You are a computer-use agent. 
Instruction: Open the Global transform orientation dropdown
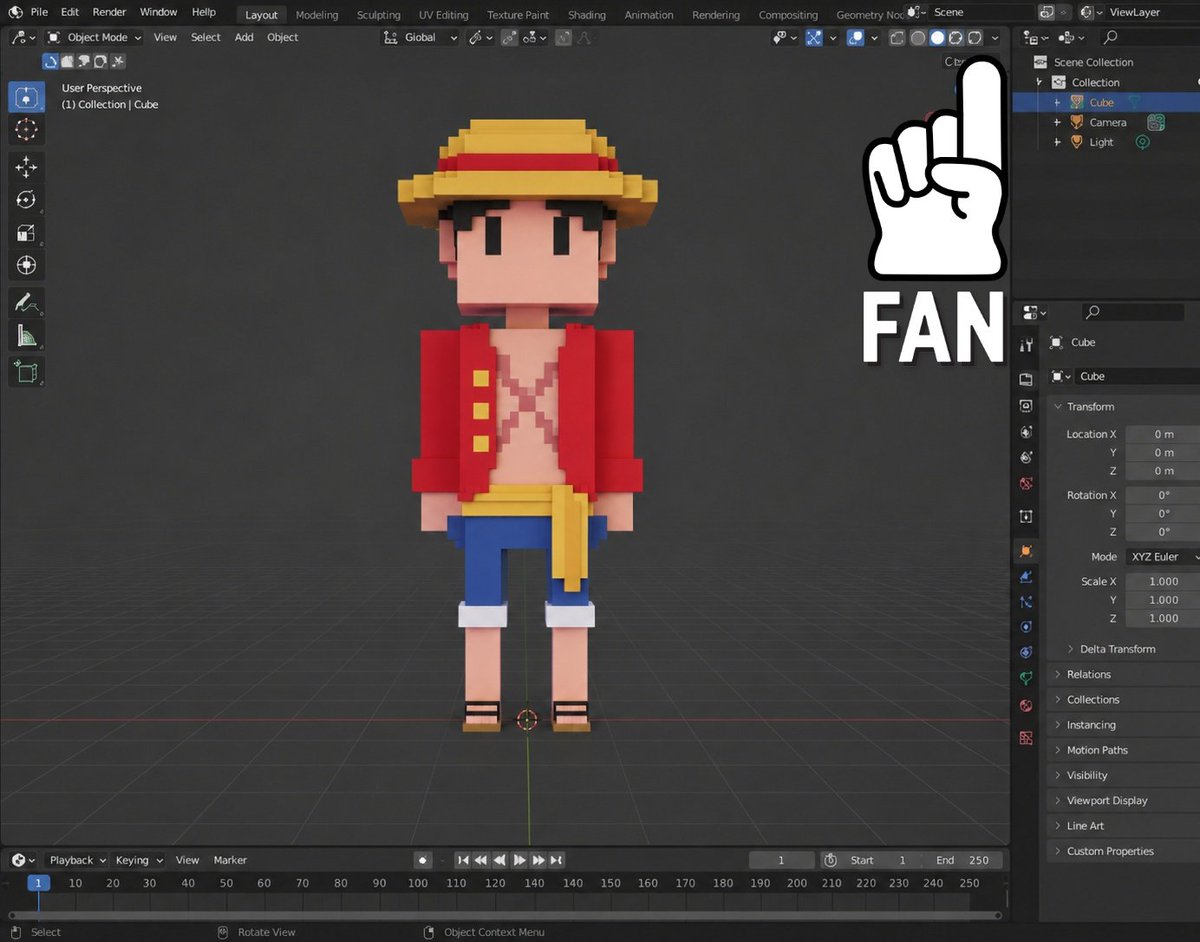point(421,38)
